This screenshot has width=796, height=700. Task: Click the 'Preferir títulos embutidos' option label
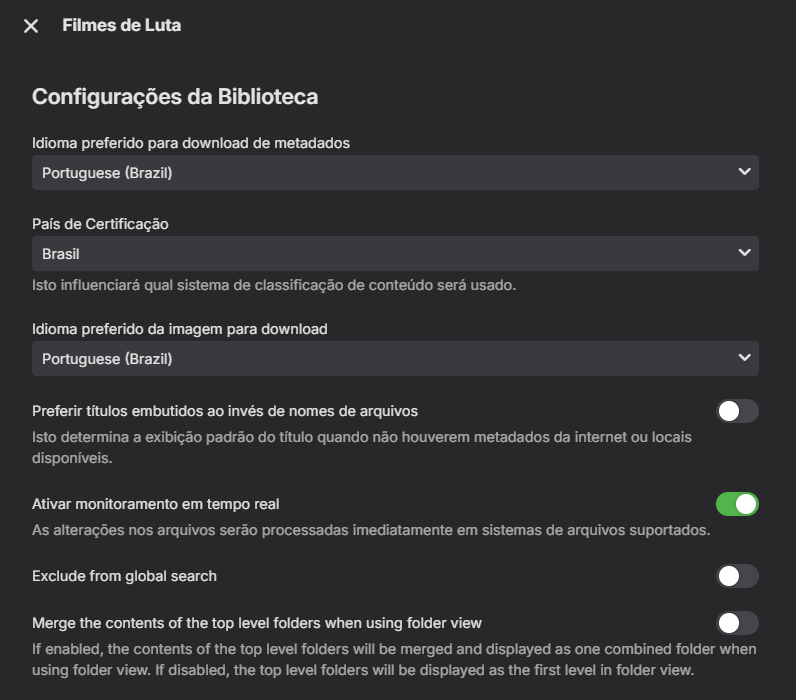pyautogui.click(x=225, y=411)
